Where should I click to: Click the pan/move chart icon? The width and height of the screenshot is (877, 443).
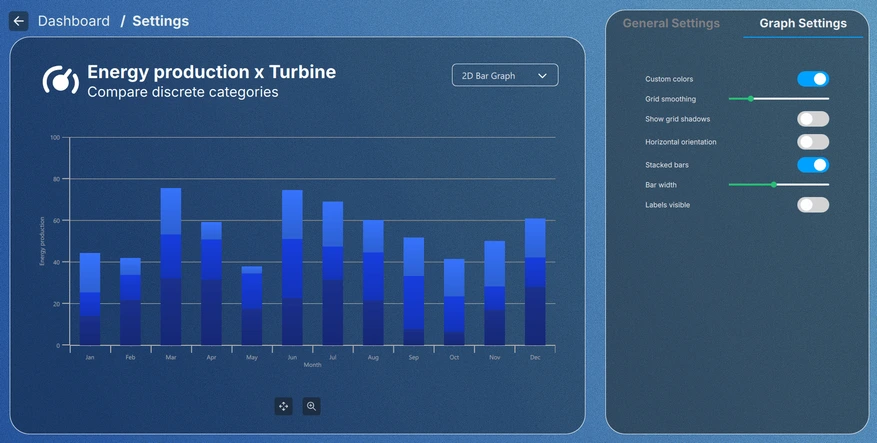pos(284,406)
